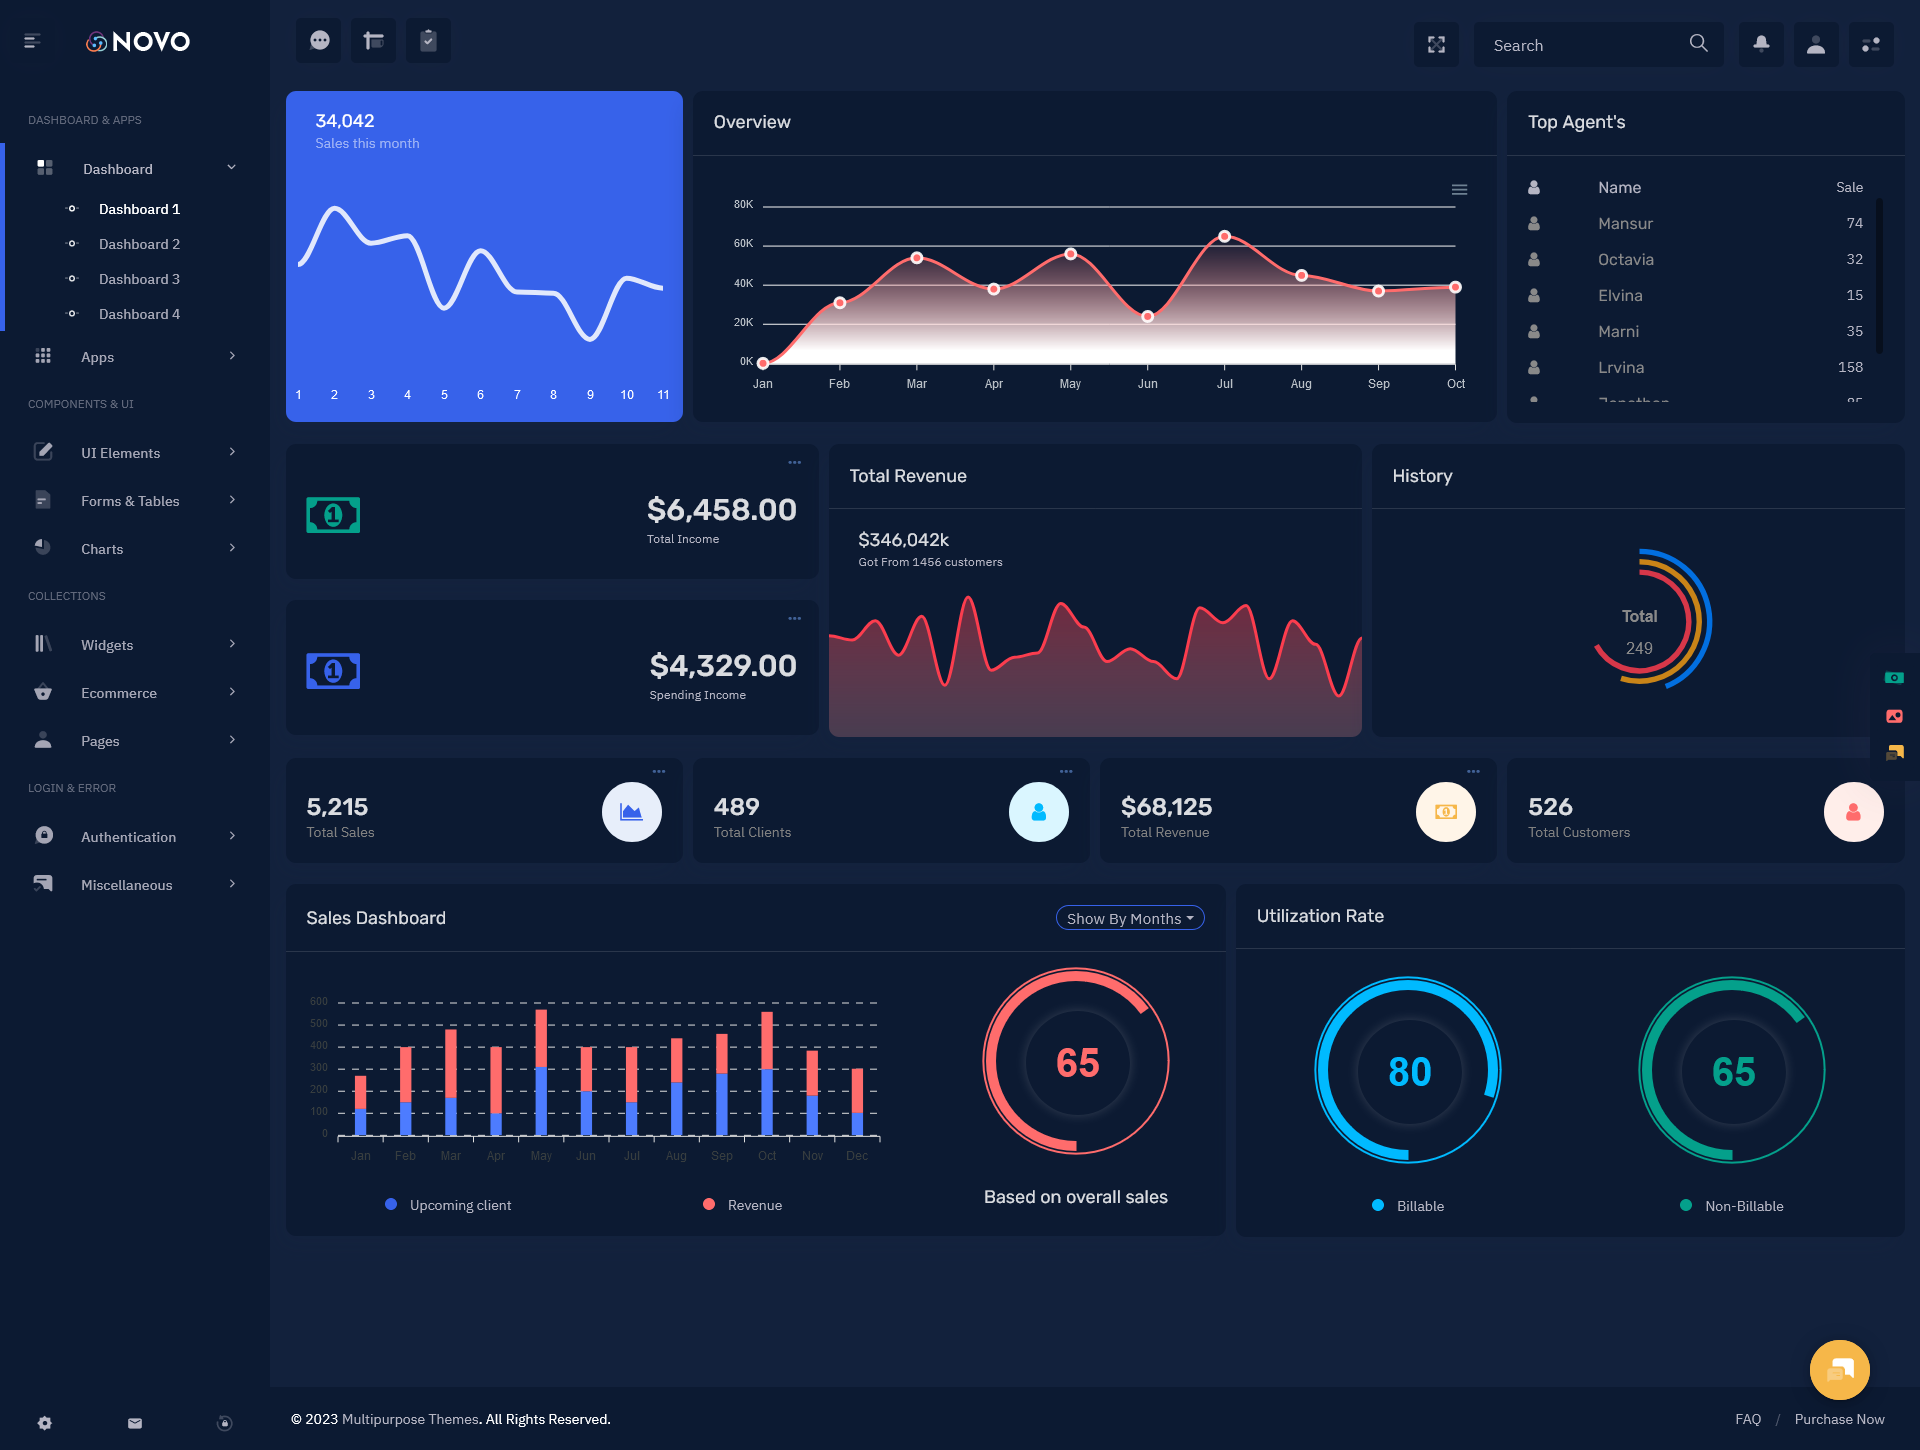Open settings gear icon in sidebar footer
Viewport: 1920px width, 1450px height.
[45, 1423]
